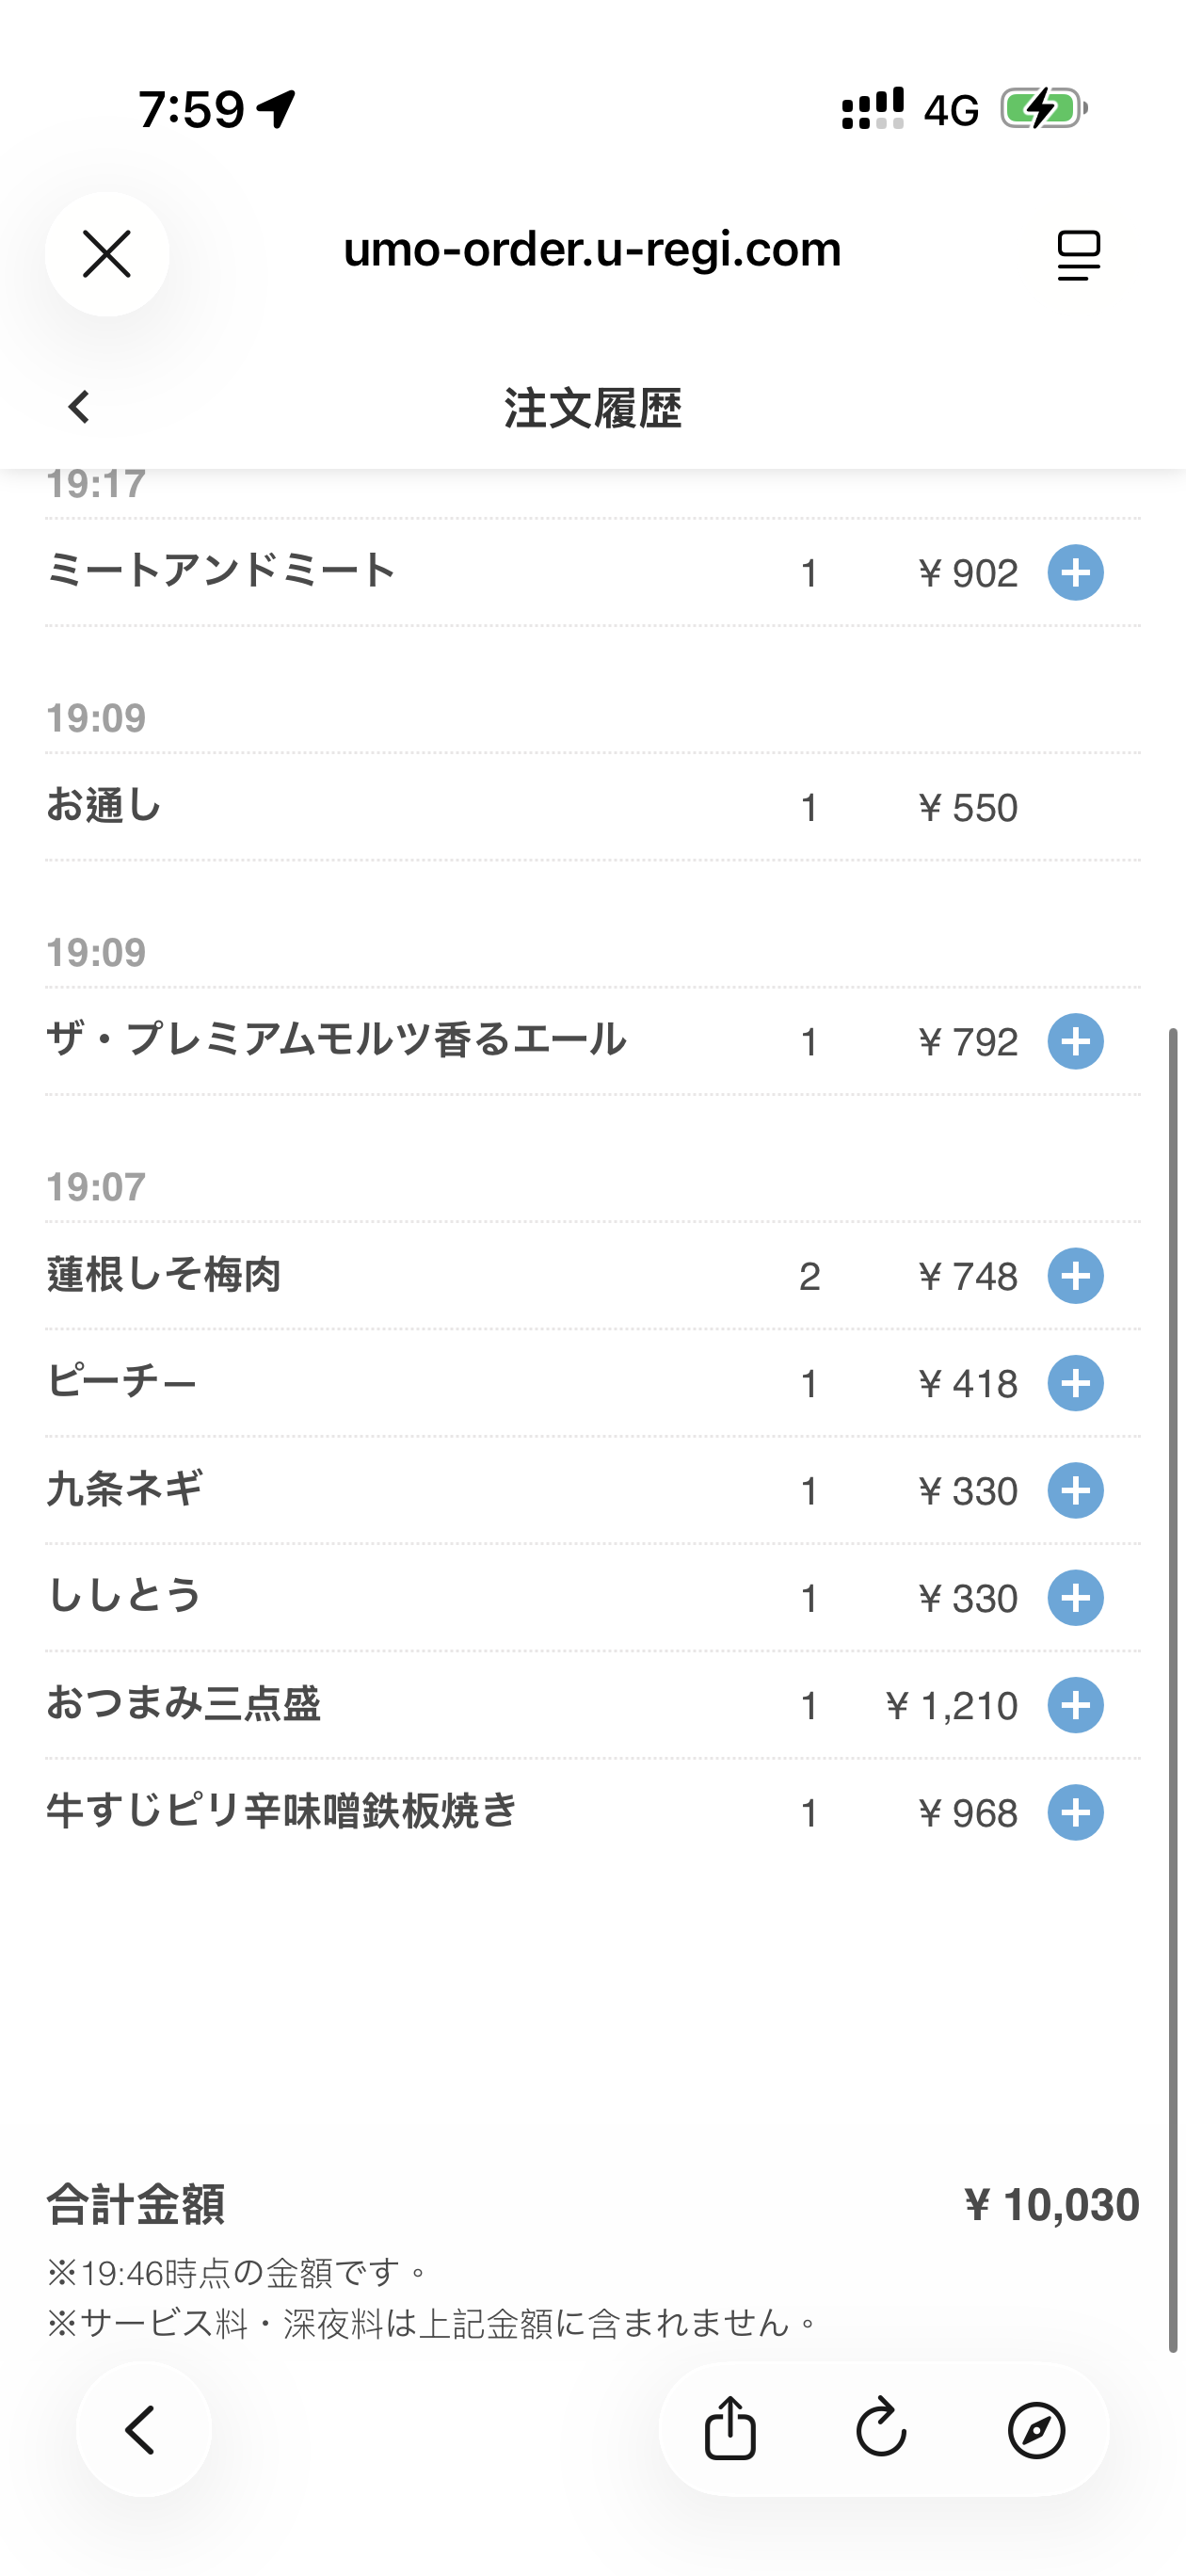Reorder ピーチー using the plus button

tap(1075, 1383)
